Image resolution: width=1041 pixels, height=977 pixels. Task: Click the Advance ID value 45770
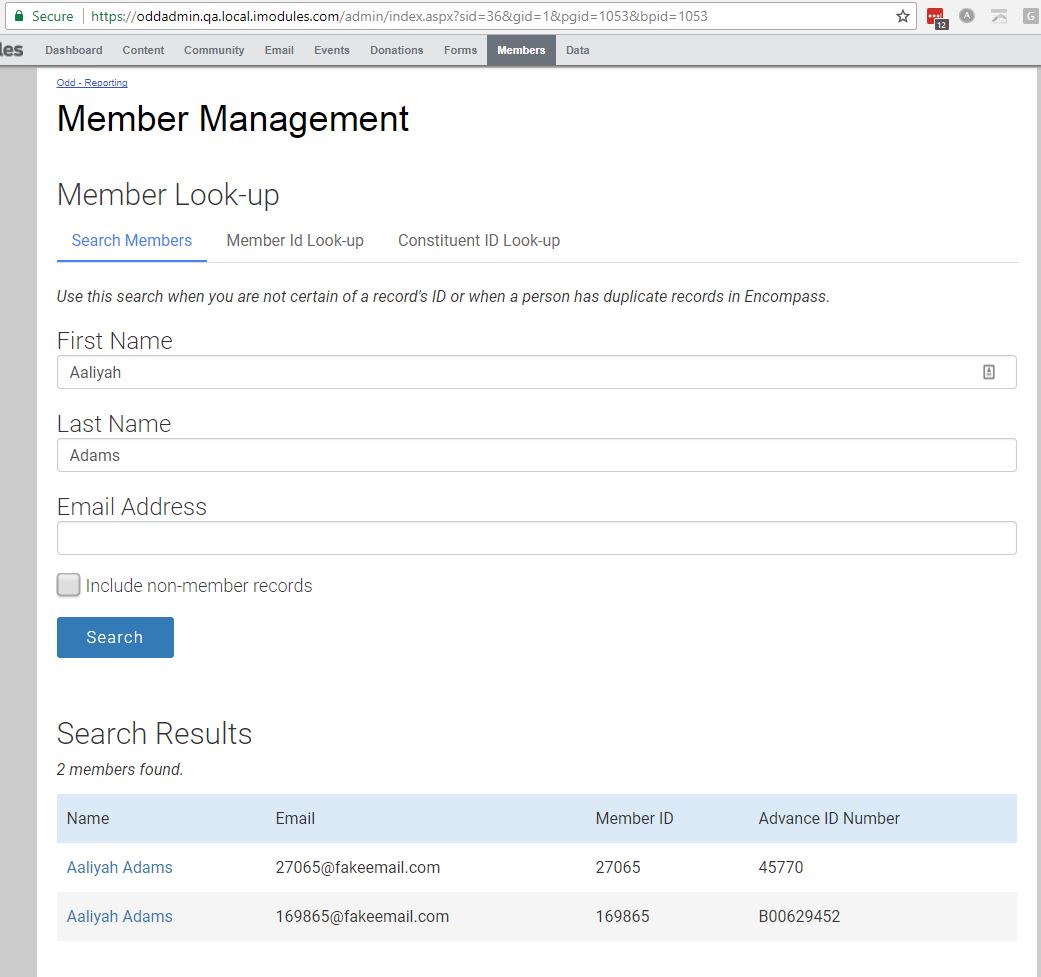point(781,867)
